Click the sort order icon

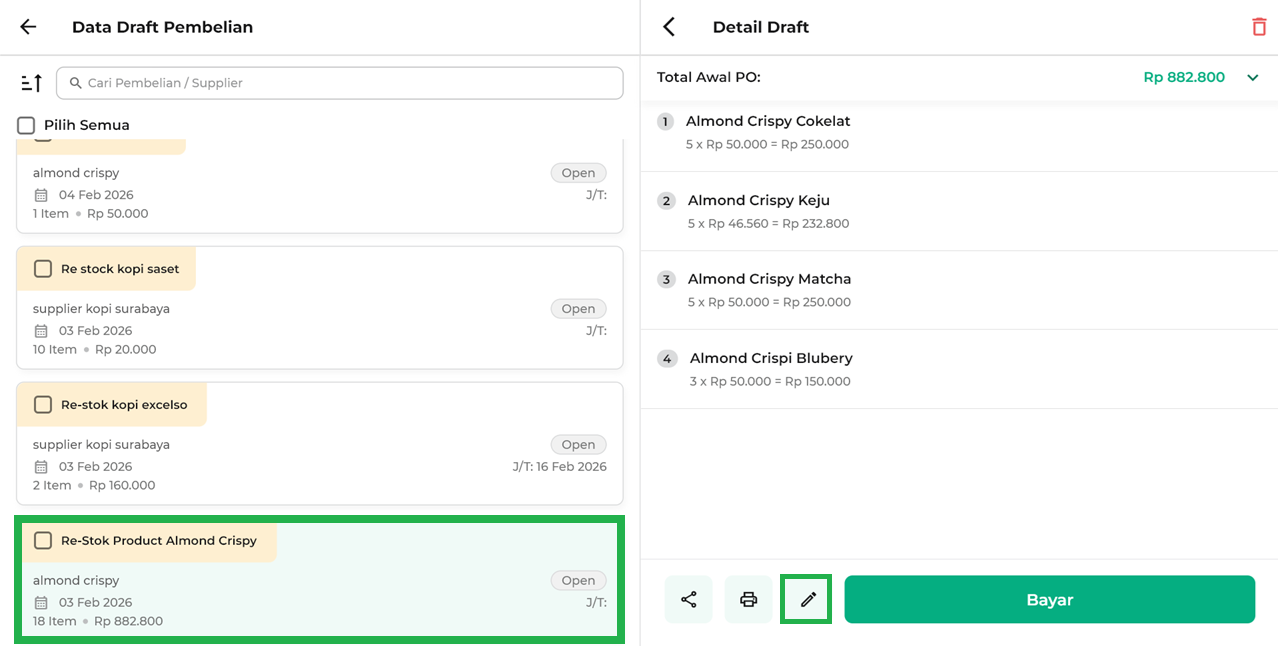[31, 83]
